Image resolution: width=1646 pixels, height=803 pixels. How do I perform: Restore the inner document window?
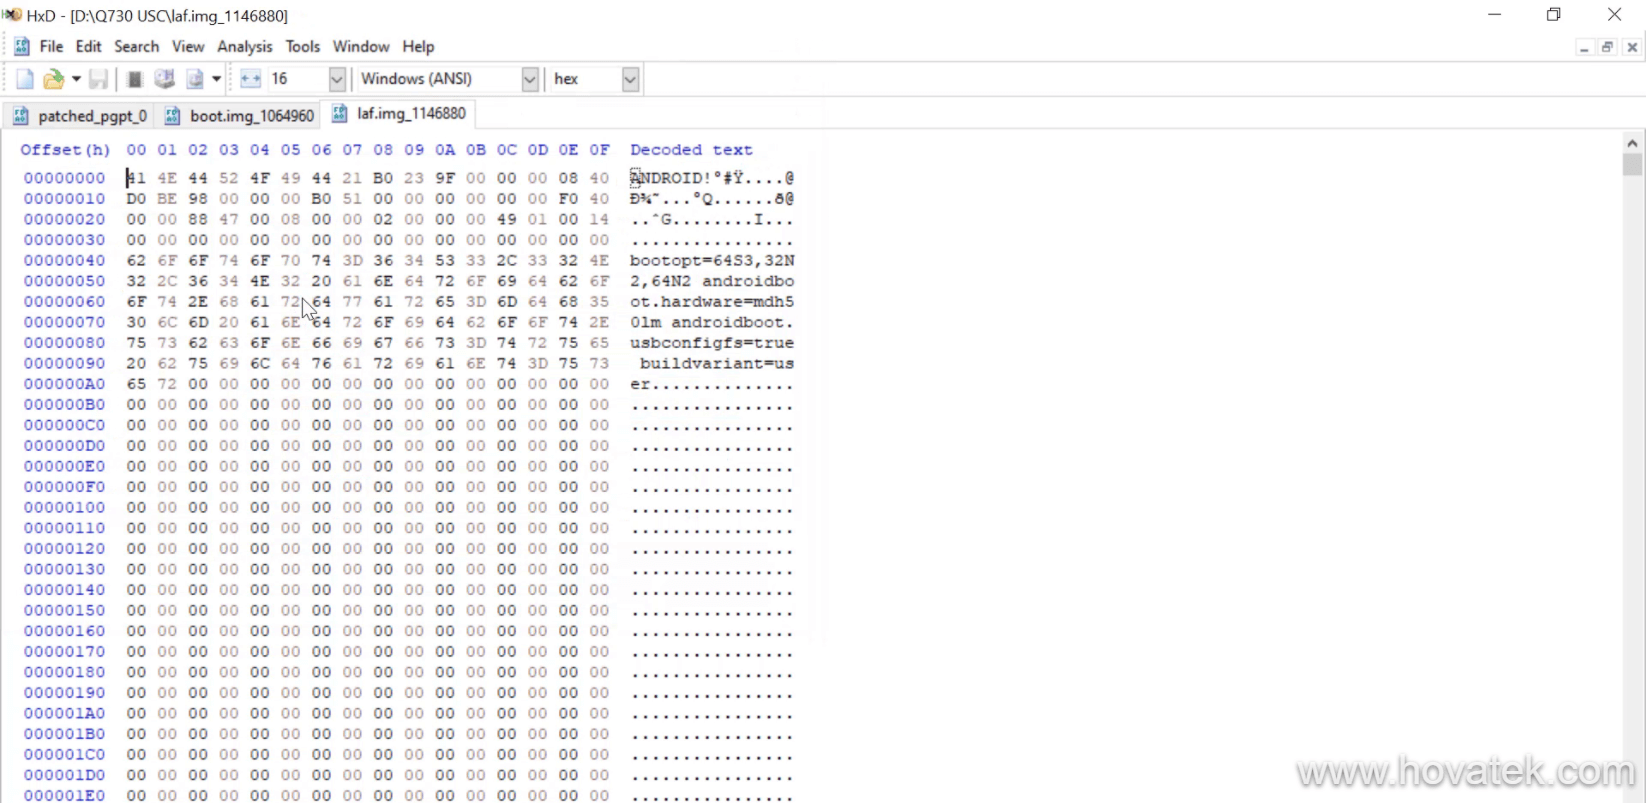(x=1608, y=47)
